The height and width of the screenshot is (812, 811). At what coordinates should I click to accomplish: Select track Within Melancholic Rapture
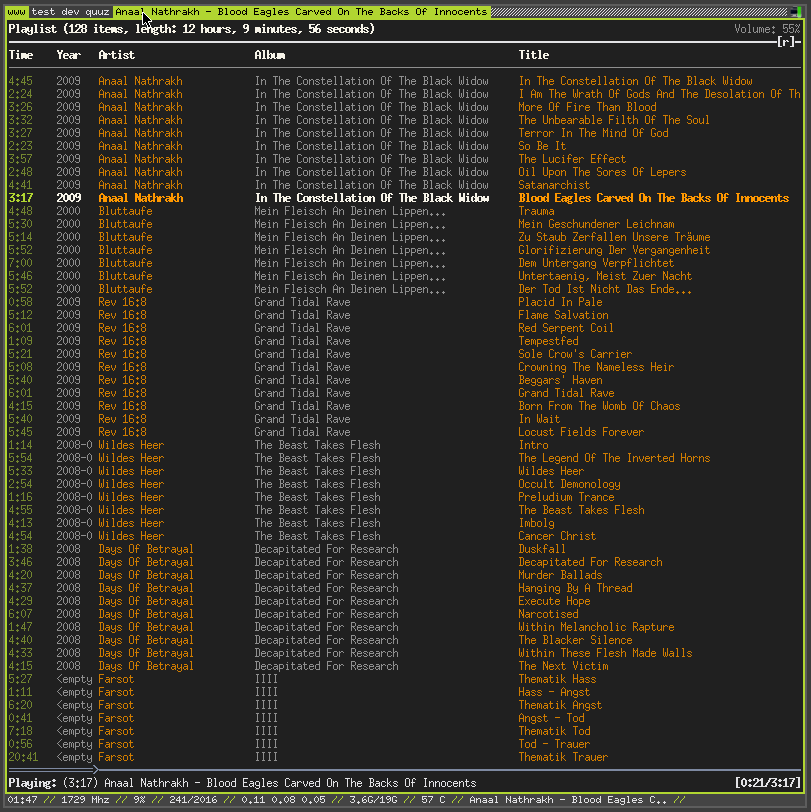tap(596, 627)
